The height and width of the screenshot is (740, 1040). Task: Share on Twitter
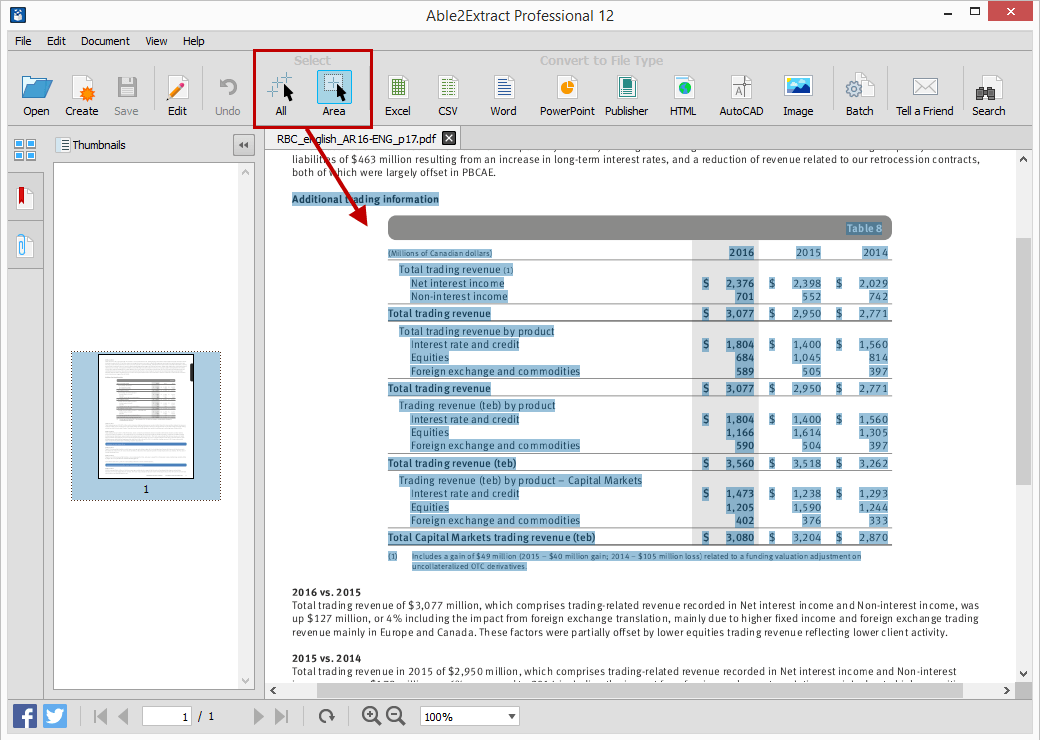[x=55, y=717]
